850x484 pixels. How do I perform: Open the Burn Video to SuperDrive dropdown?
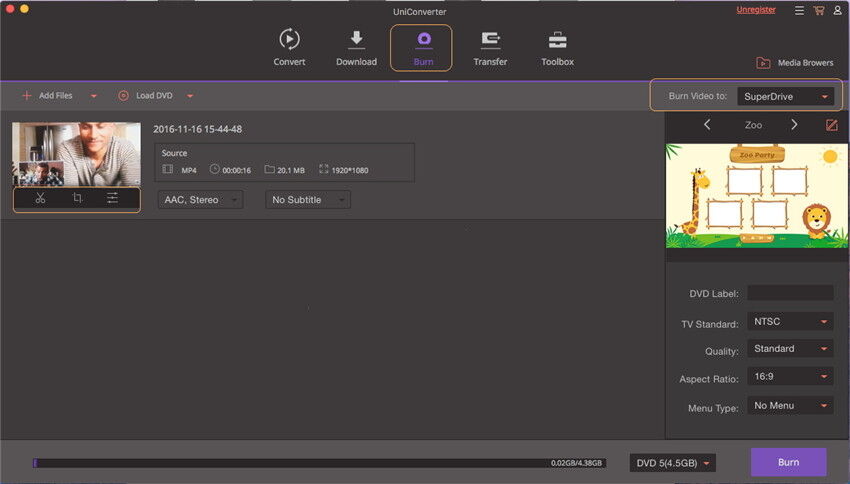point(785,96)
